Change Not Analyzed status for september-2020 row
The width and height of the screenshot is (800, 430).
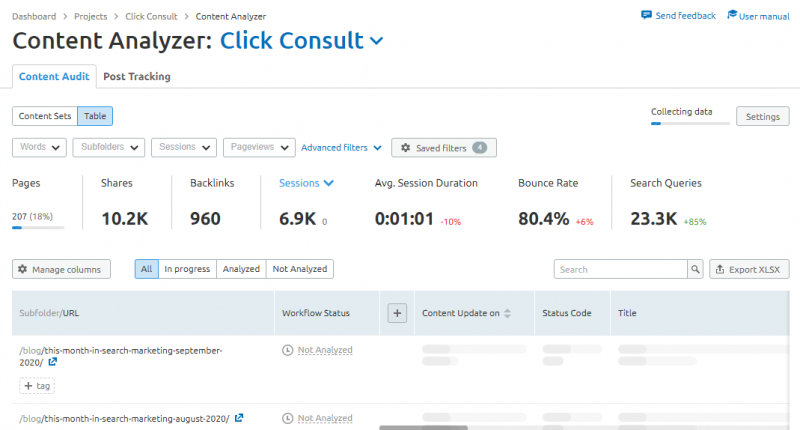pos(325,350)
